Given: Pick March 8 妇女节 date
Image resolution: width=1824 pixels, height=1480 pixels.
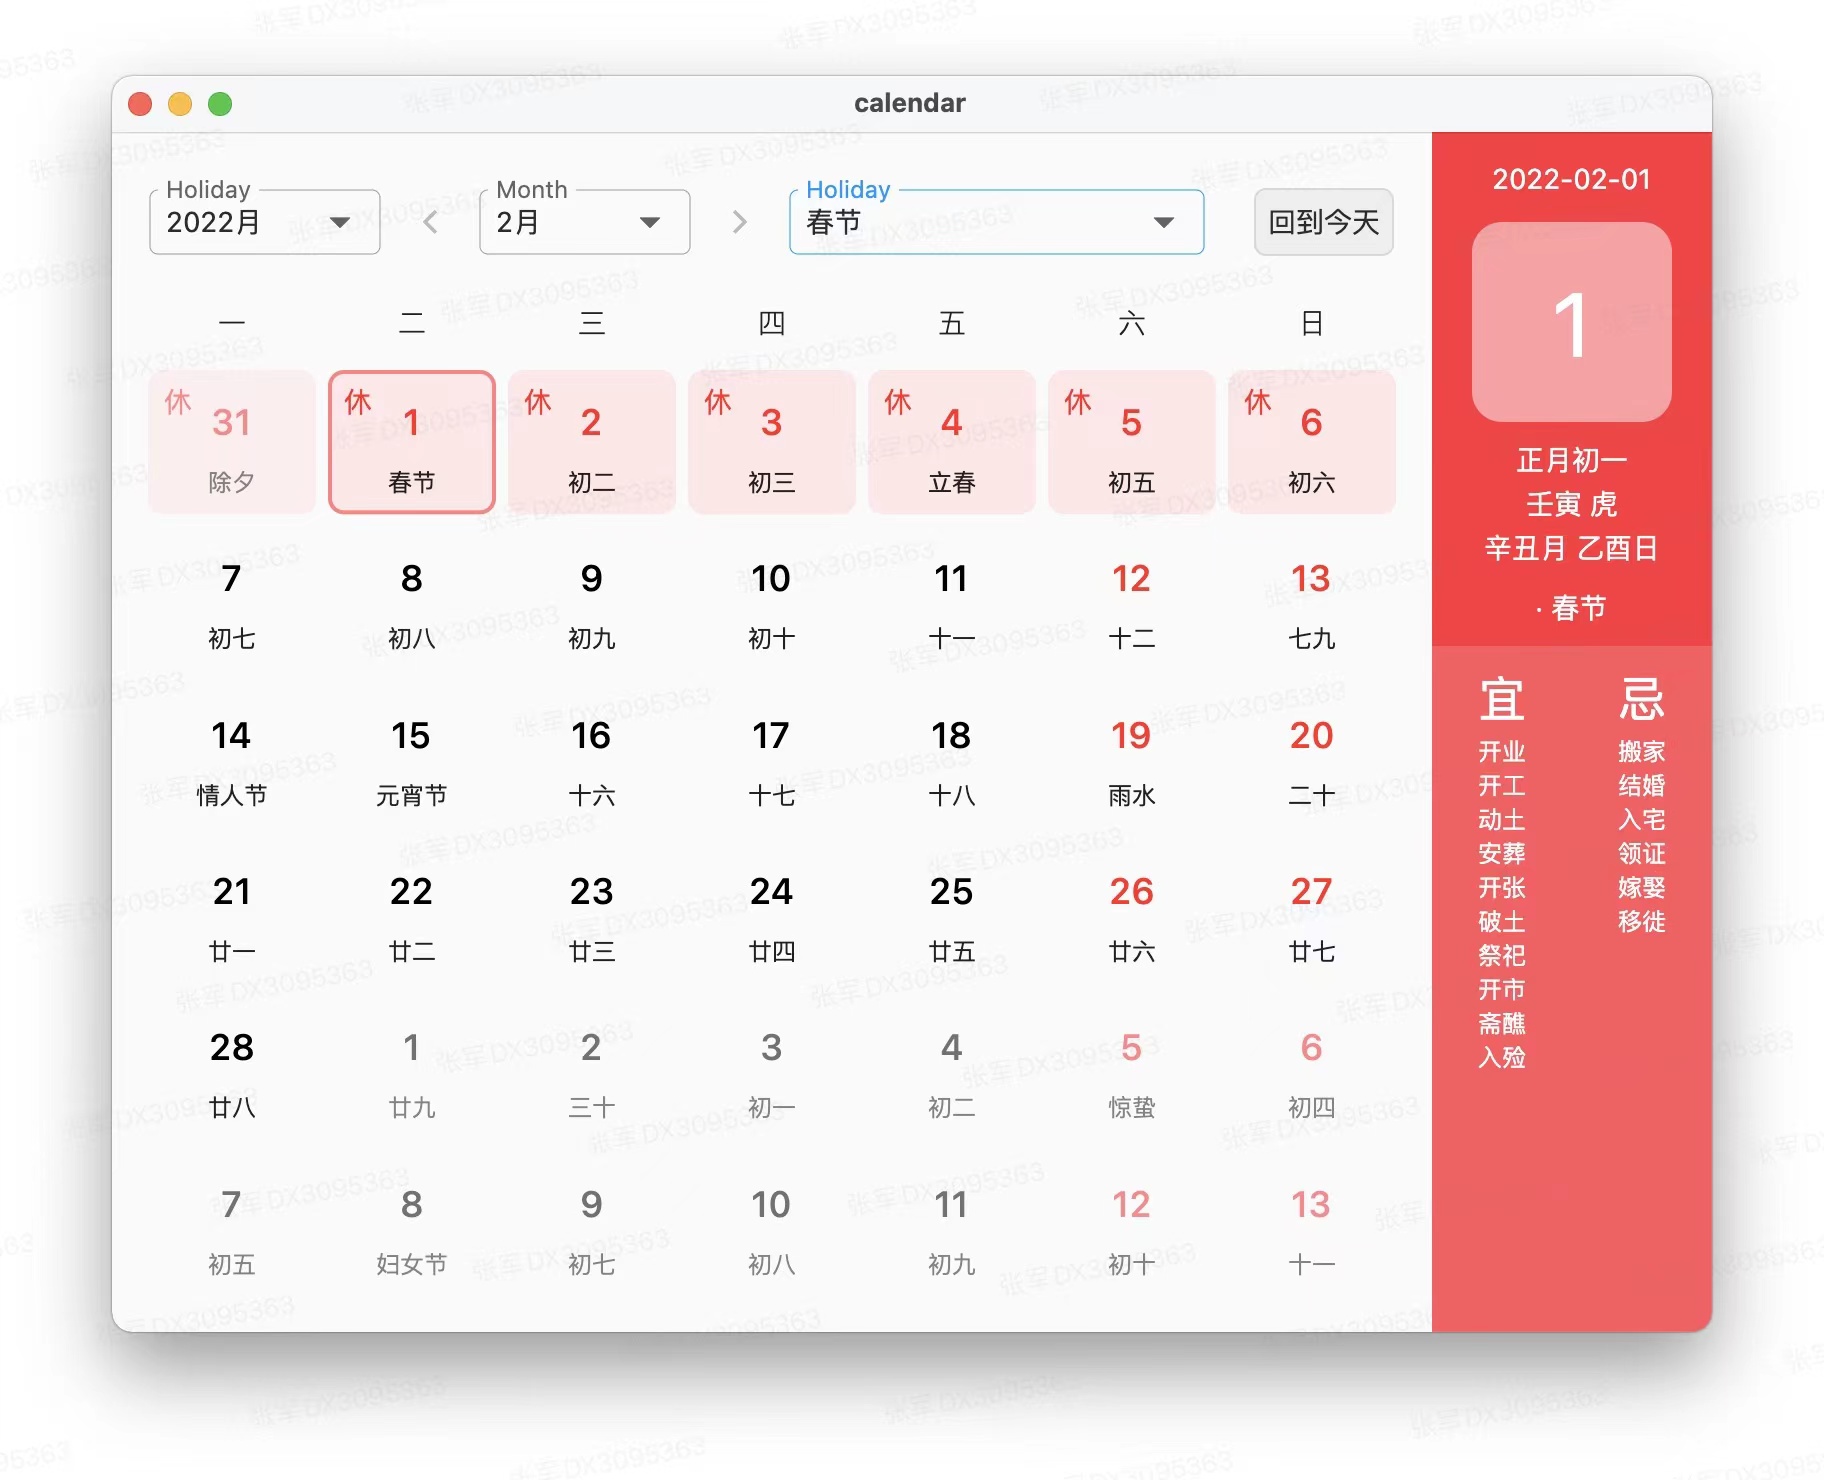Looking at the screenshot, I should 412,1231.
